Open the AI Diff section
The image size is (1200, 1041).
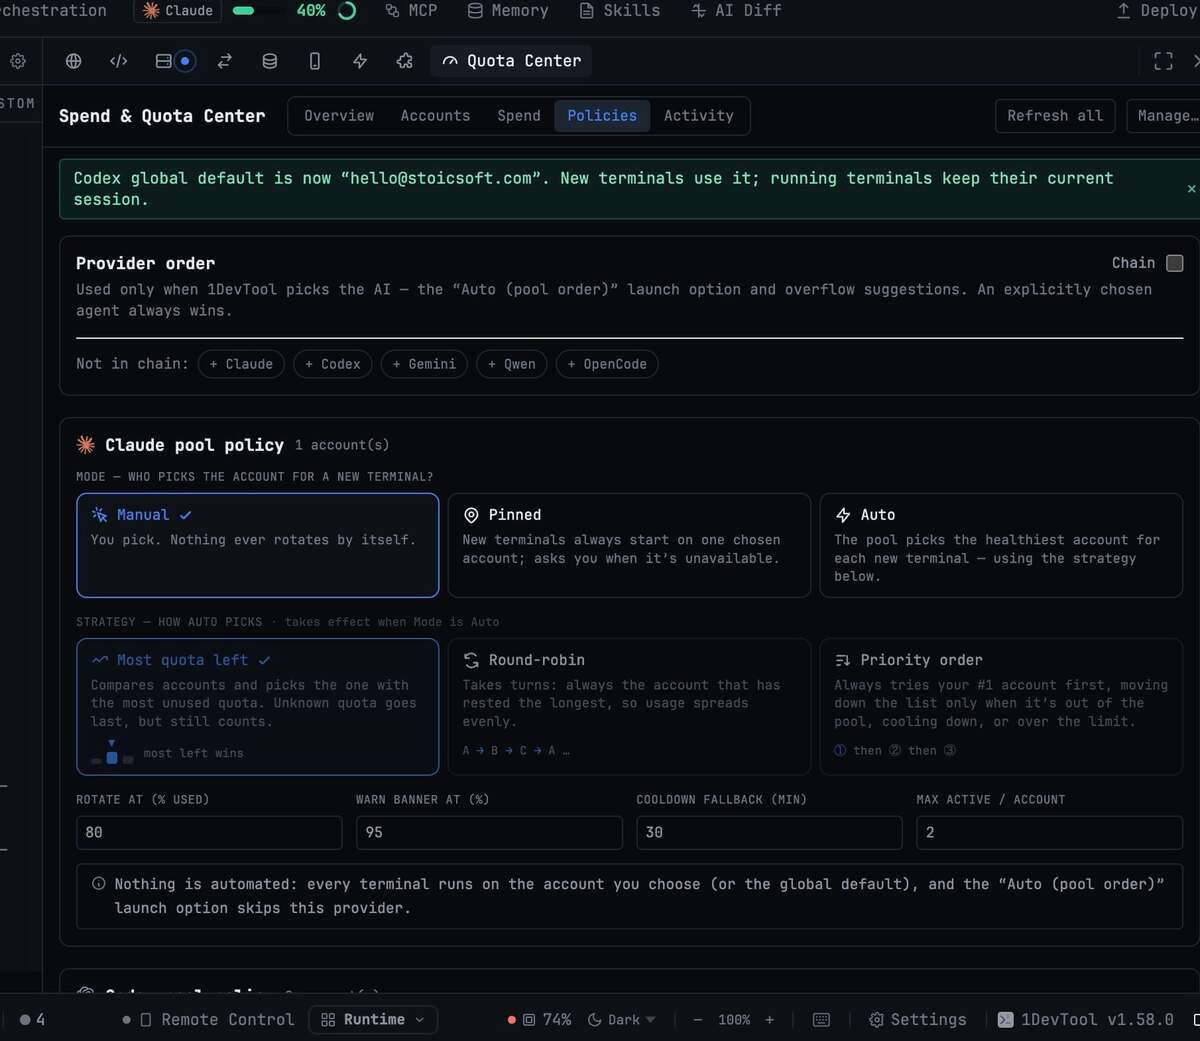point(736,11)
